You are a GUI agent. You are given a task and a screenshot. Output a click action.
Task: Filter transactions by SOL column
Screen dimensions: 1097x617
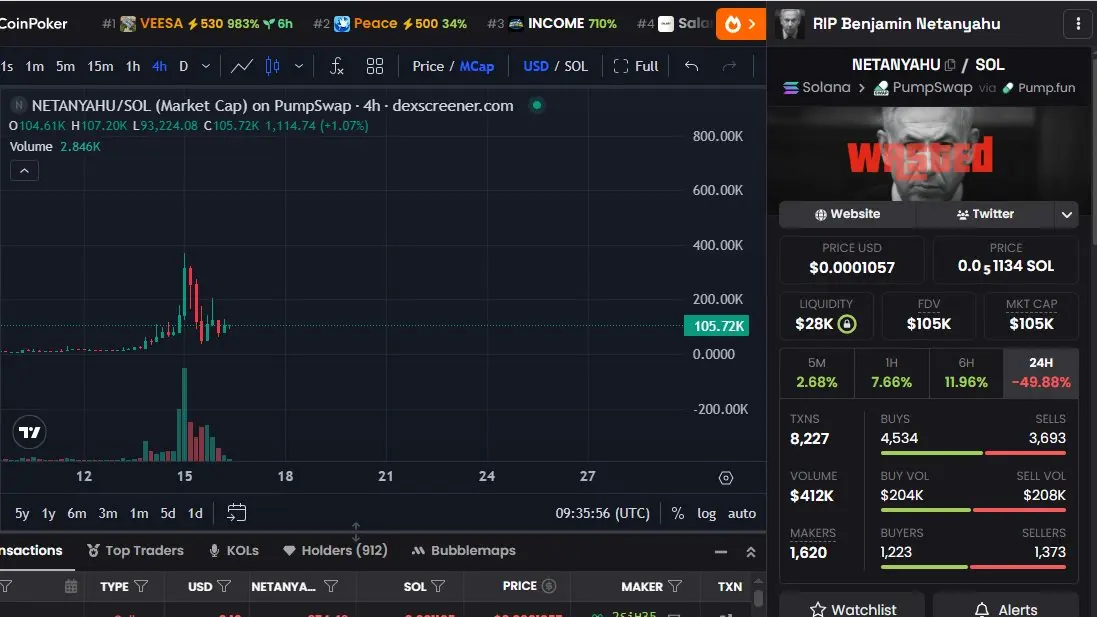pos(438,586)
